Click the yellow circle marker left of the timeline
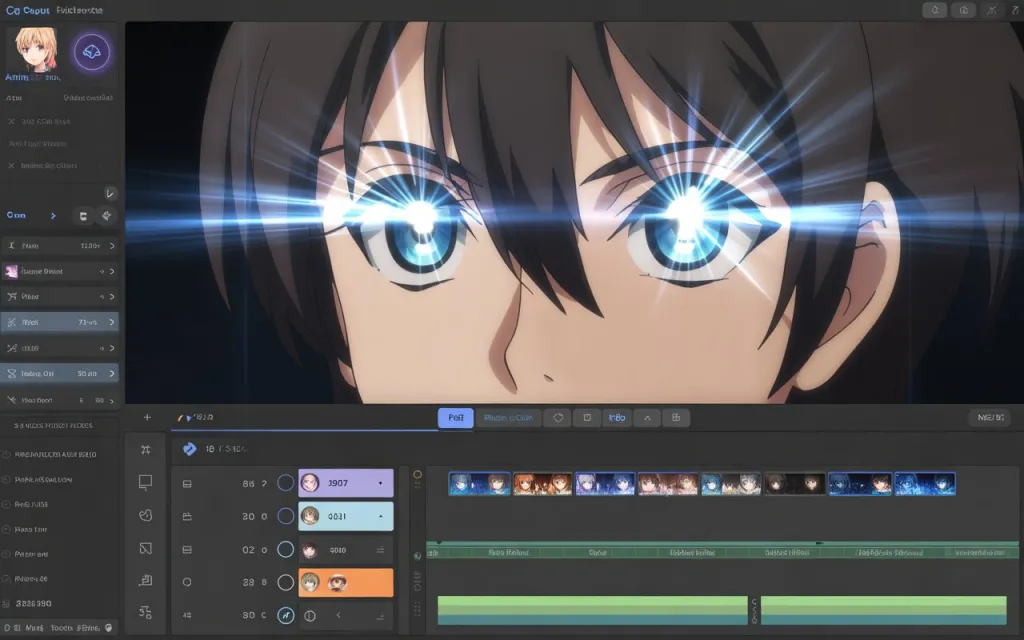Screen dimensions: 1024x640 pyautogui.click(x=417, y=475)
